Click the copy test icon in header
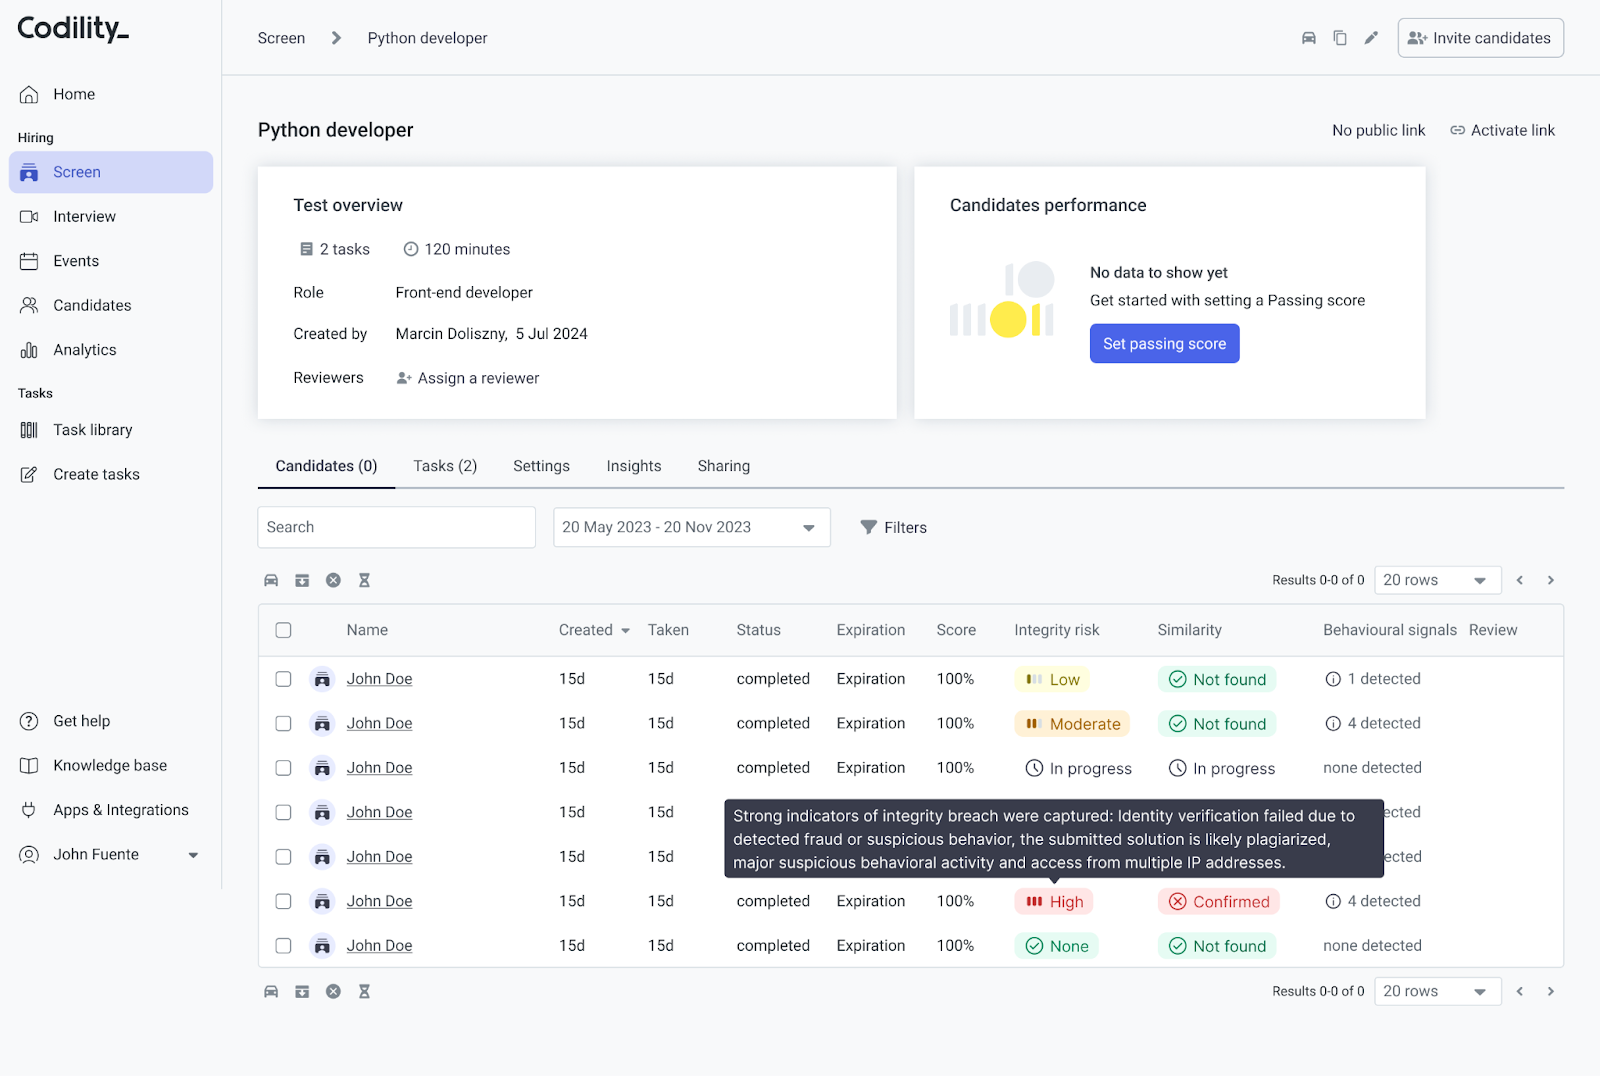The width and height of the screenshot is (1600, 1076). [x=1340, y=38]
